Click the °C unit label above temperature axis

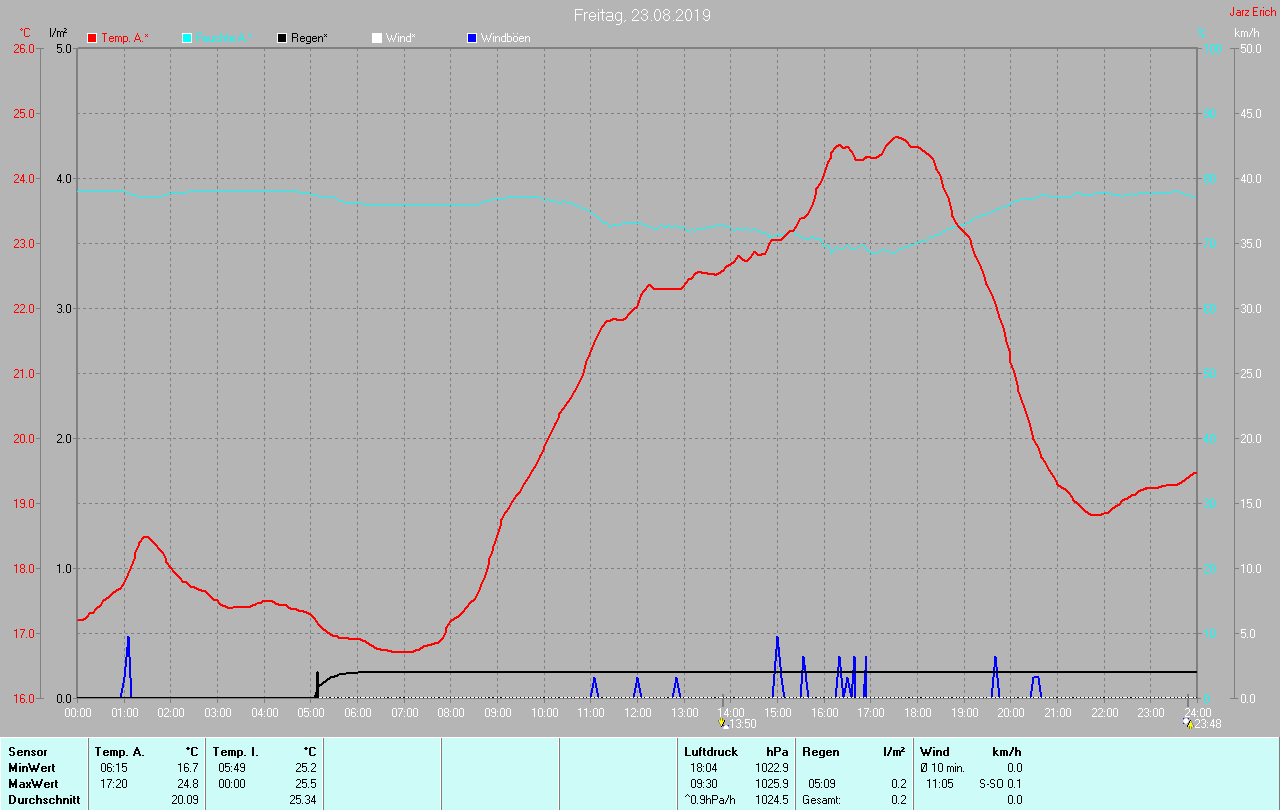pos(25,33)
